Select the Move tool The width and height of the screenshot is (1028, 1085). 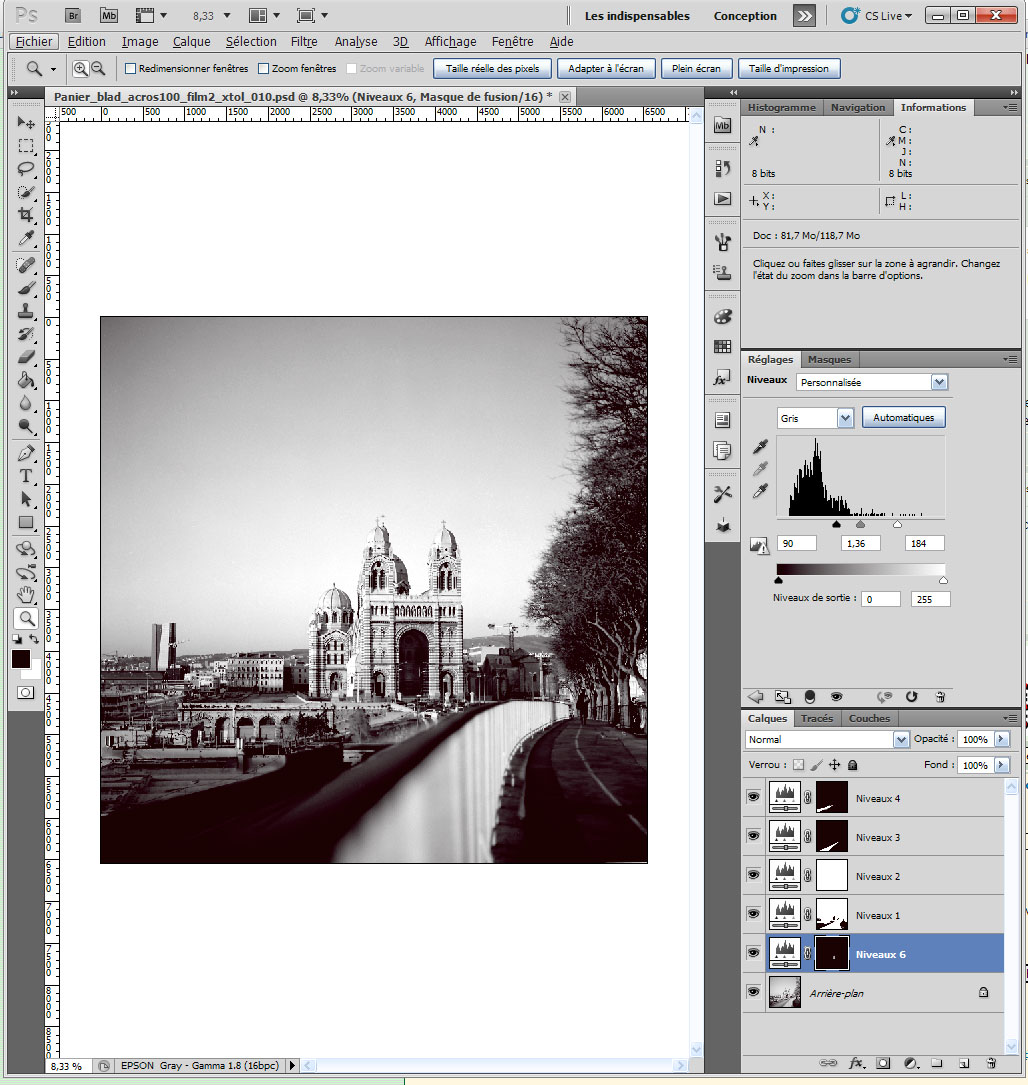[x=26, y=122]
